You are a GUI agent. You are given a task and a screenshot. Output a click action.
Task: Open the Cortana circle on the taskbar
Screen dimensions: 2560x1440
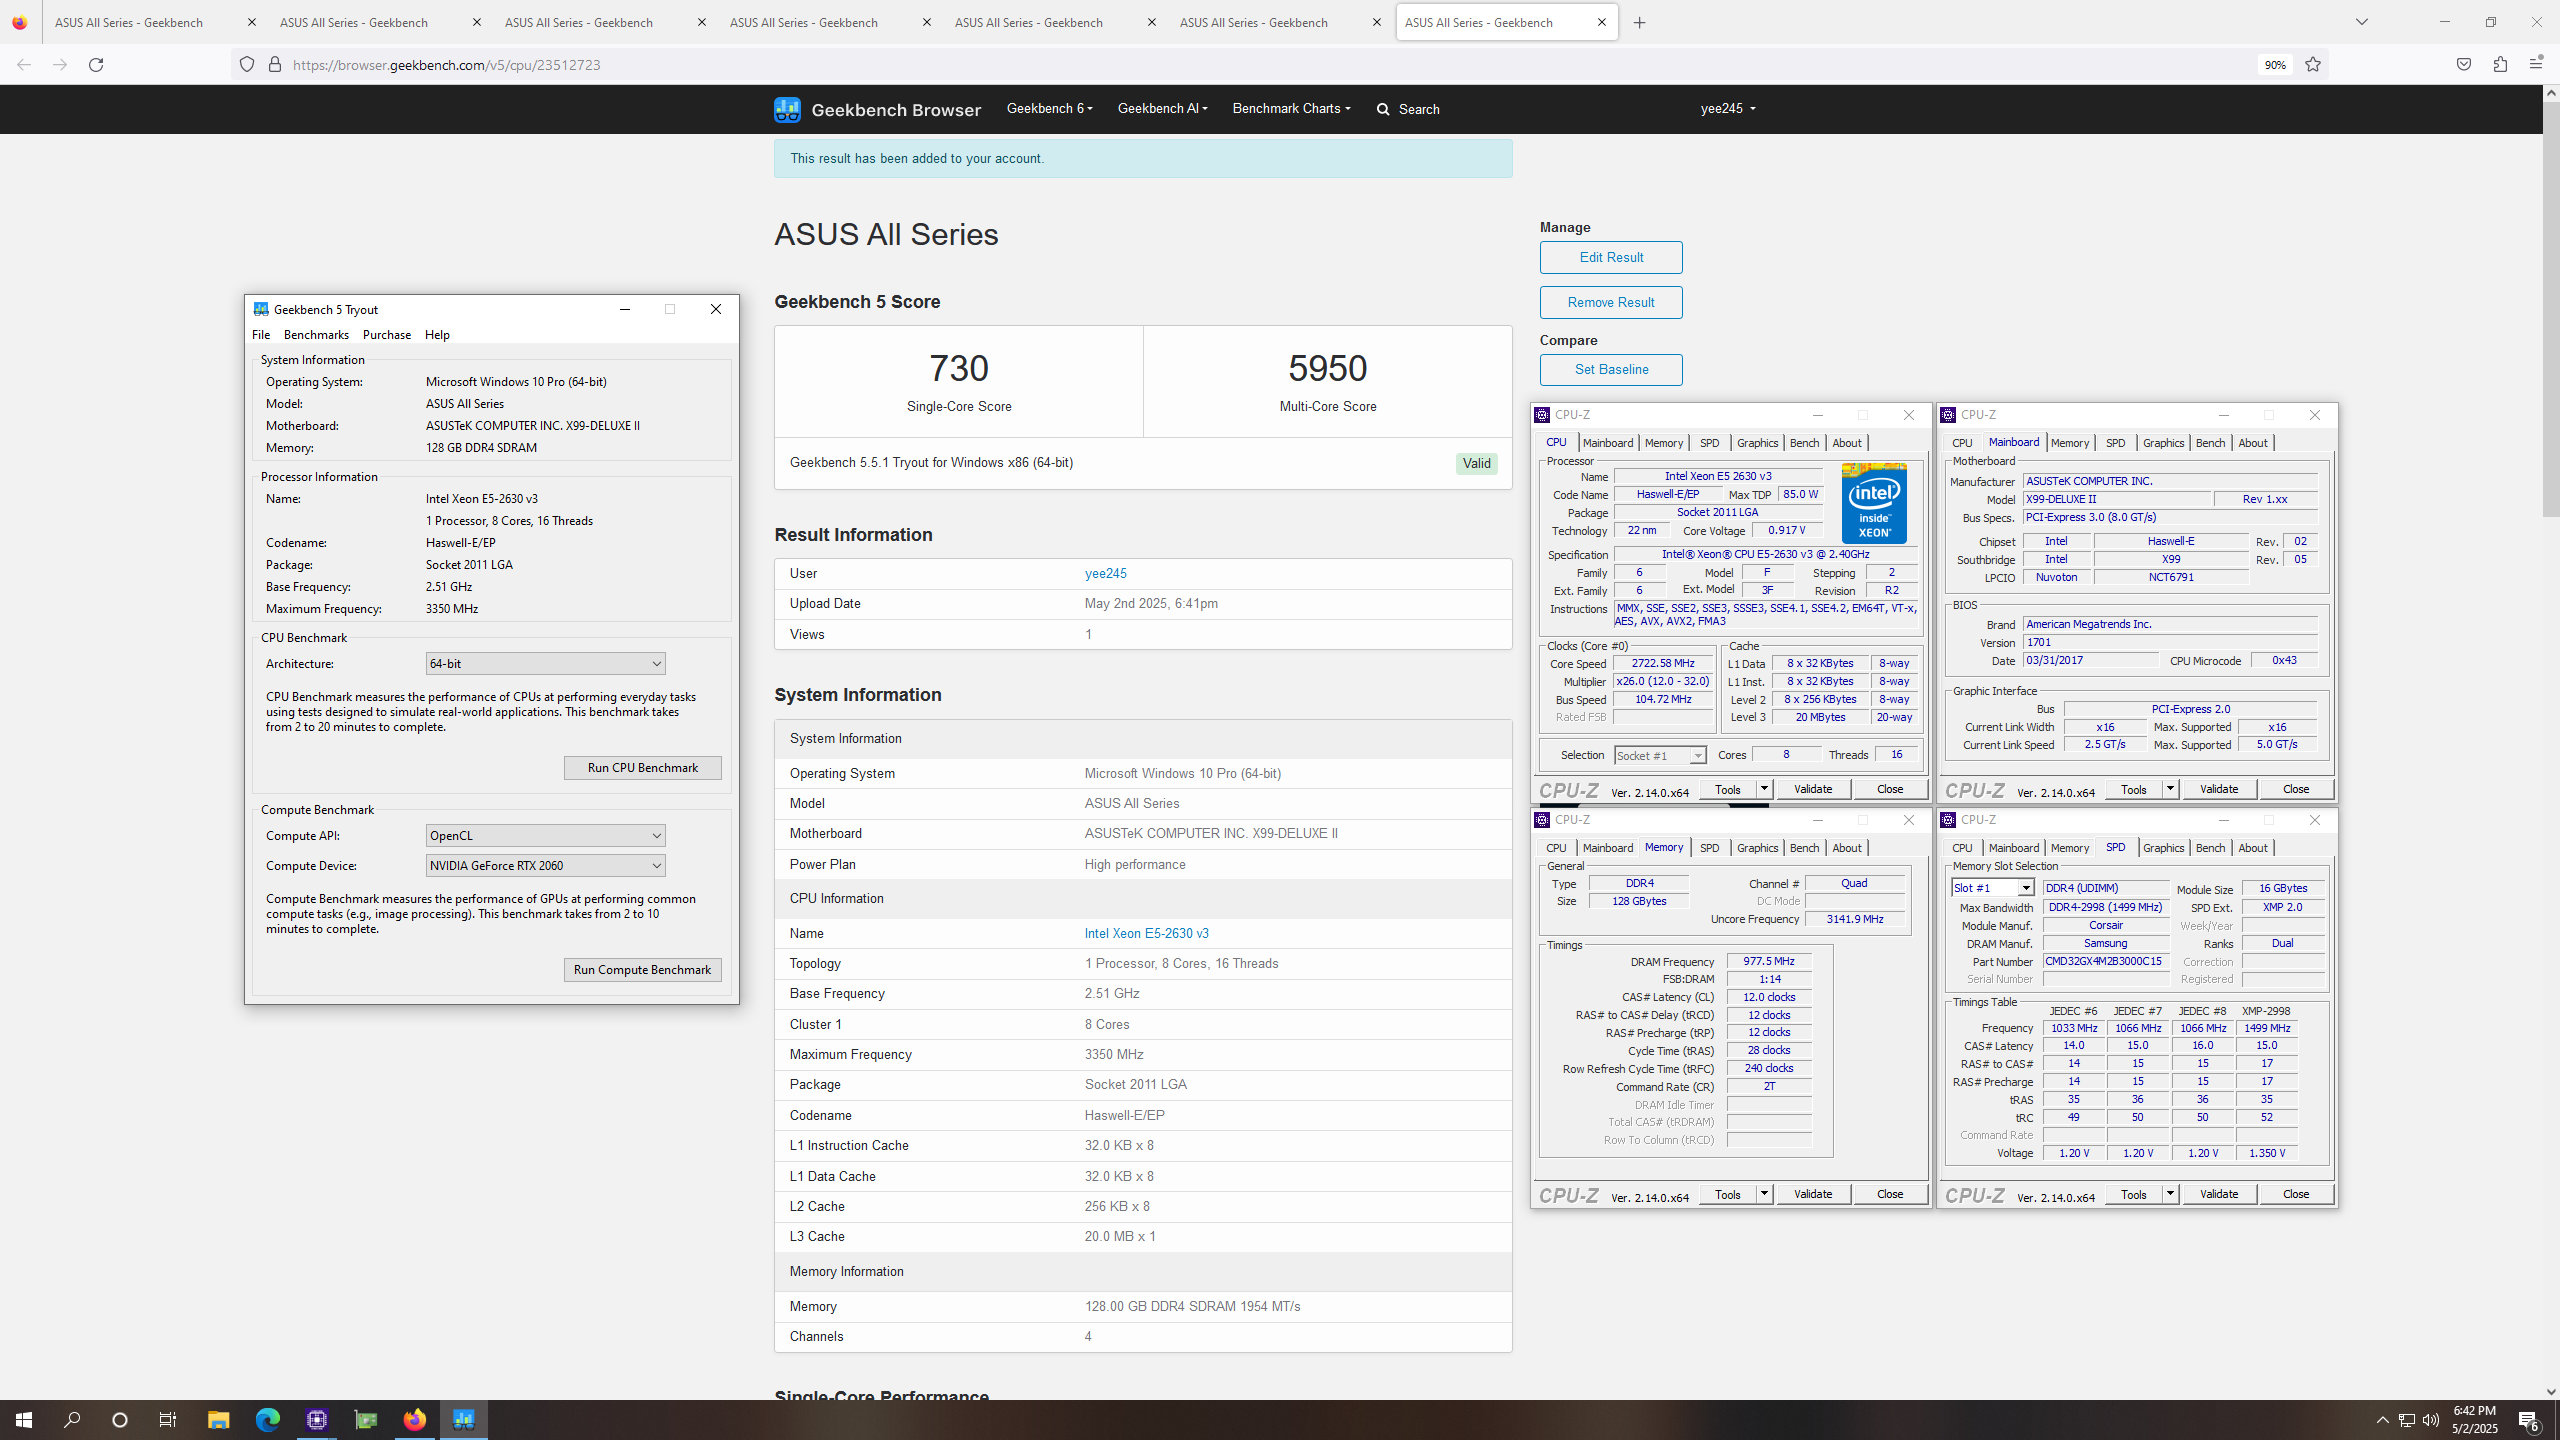pos(120,1420)
